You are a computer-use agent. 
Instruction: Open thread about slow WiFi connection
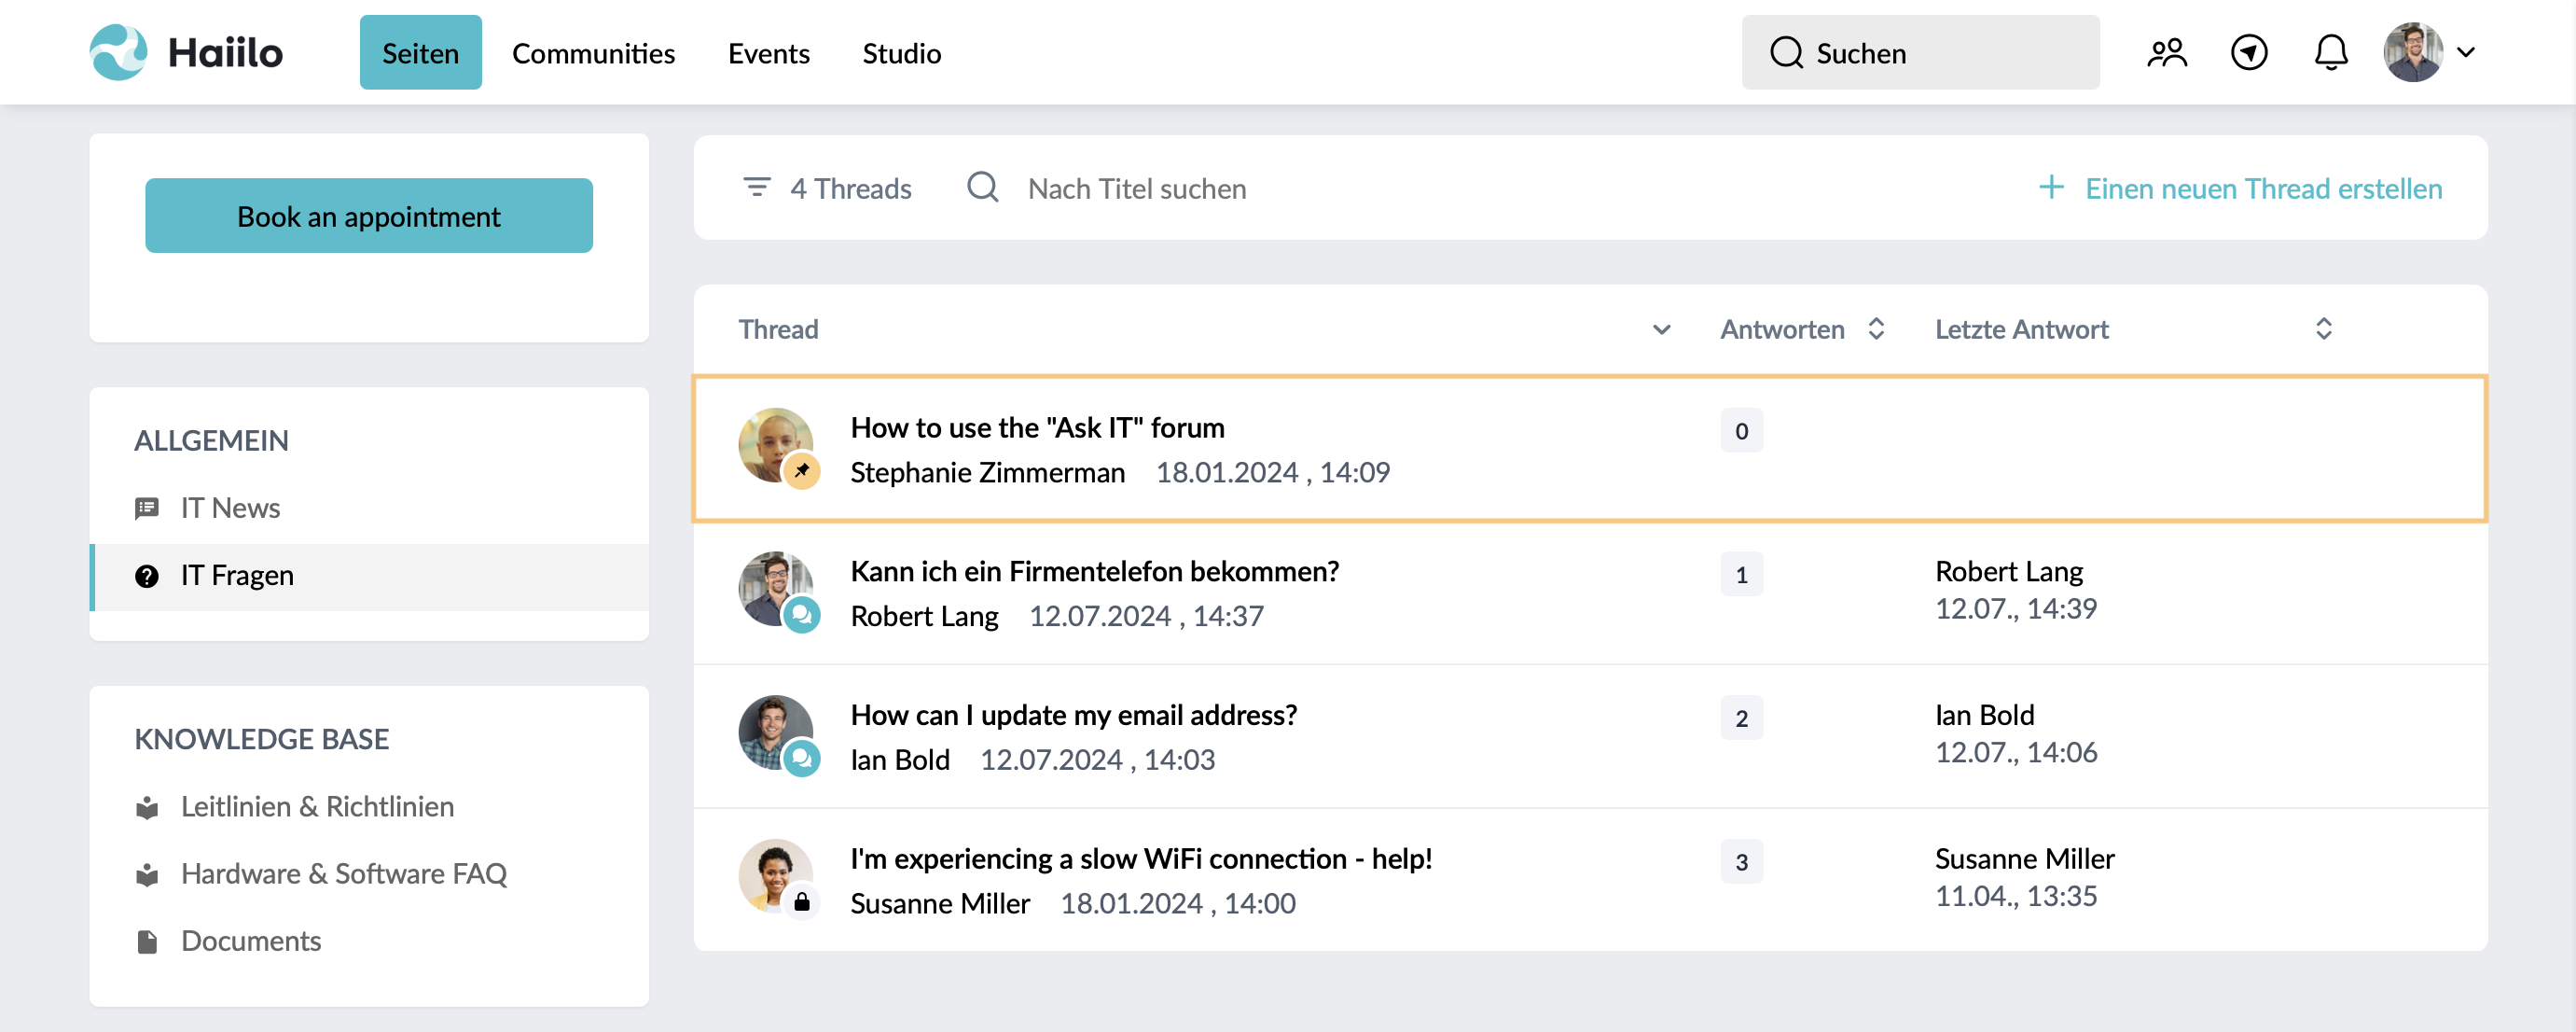coord(1141,859)
